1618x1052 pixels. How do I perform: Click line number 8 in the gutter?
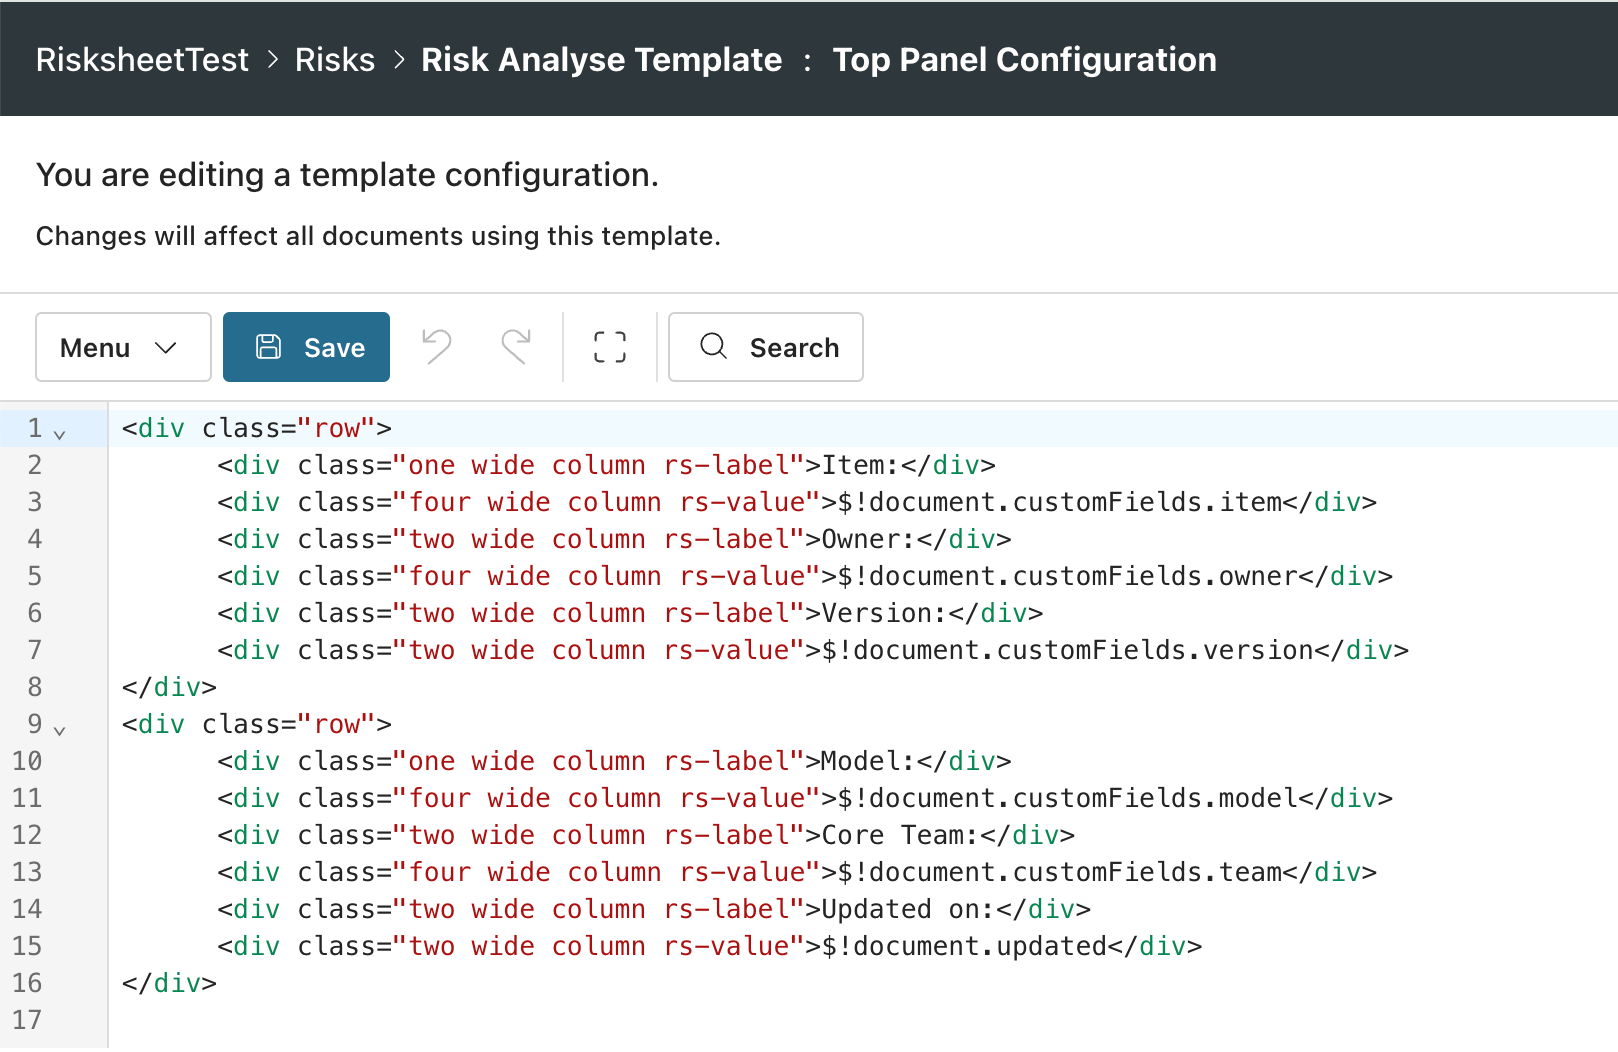point(35,687)
